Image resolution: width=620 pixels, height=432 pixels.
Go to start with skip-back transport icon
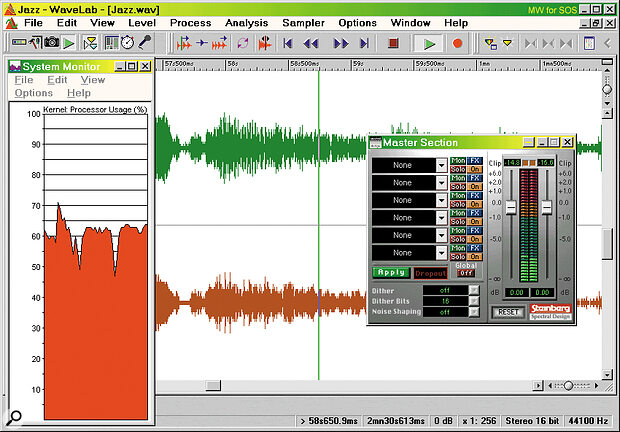click(288, 43)
